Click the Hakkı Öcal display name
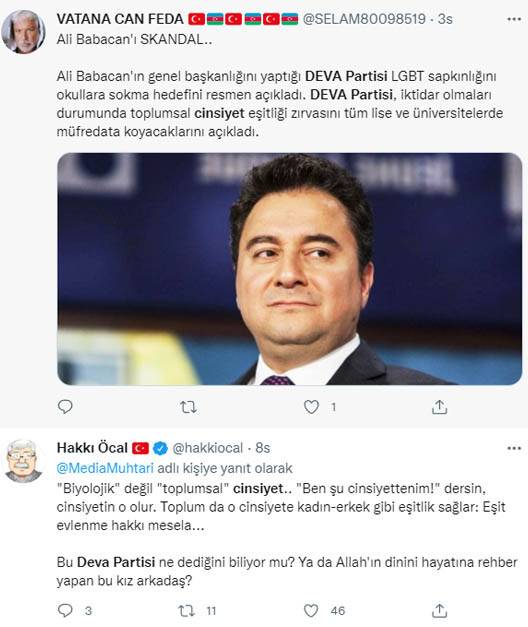Screen dimensions: 528x627 point(92,448)
